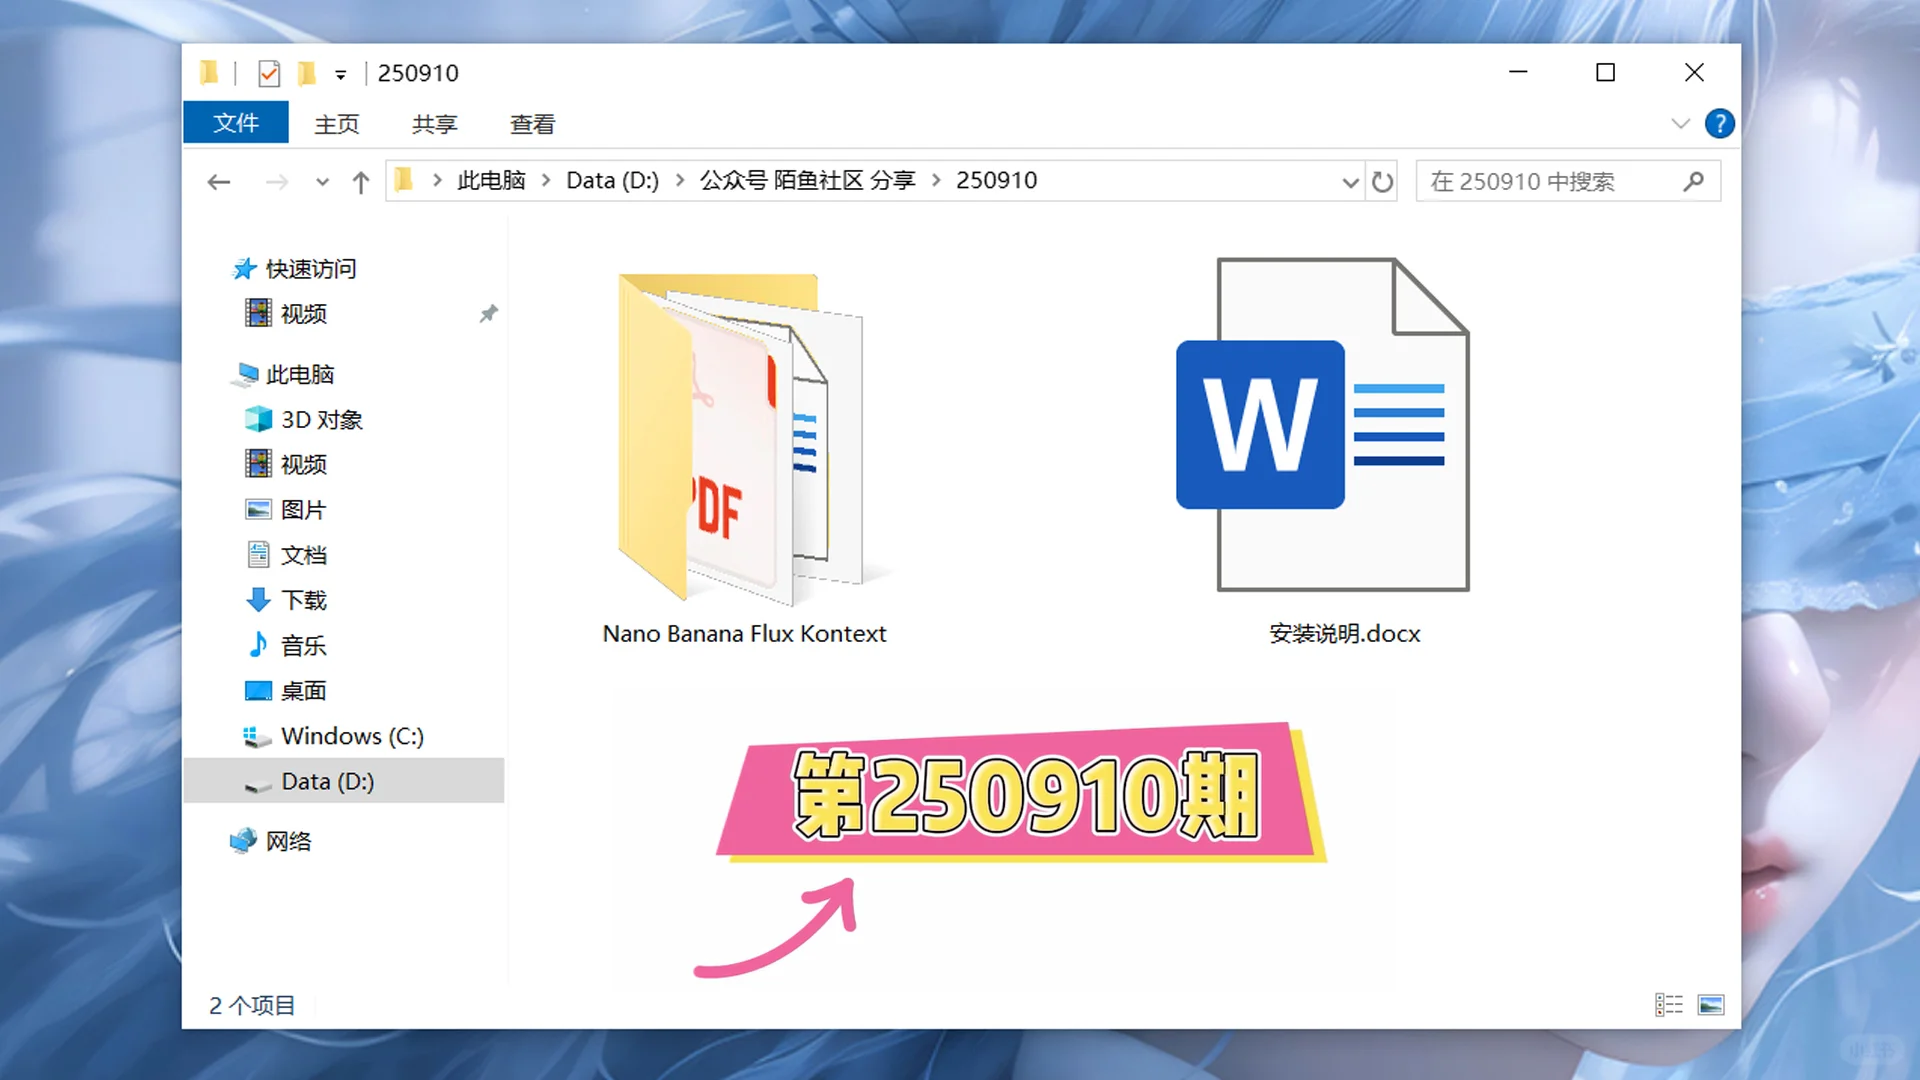The height and width of the screenshot is (1080, 1920).
Task: Open the 文件 ribbon tab
Action: (236, 123)
